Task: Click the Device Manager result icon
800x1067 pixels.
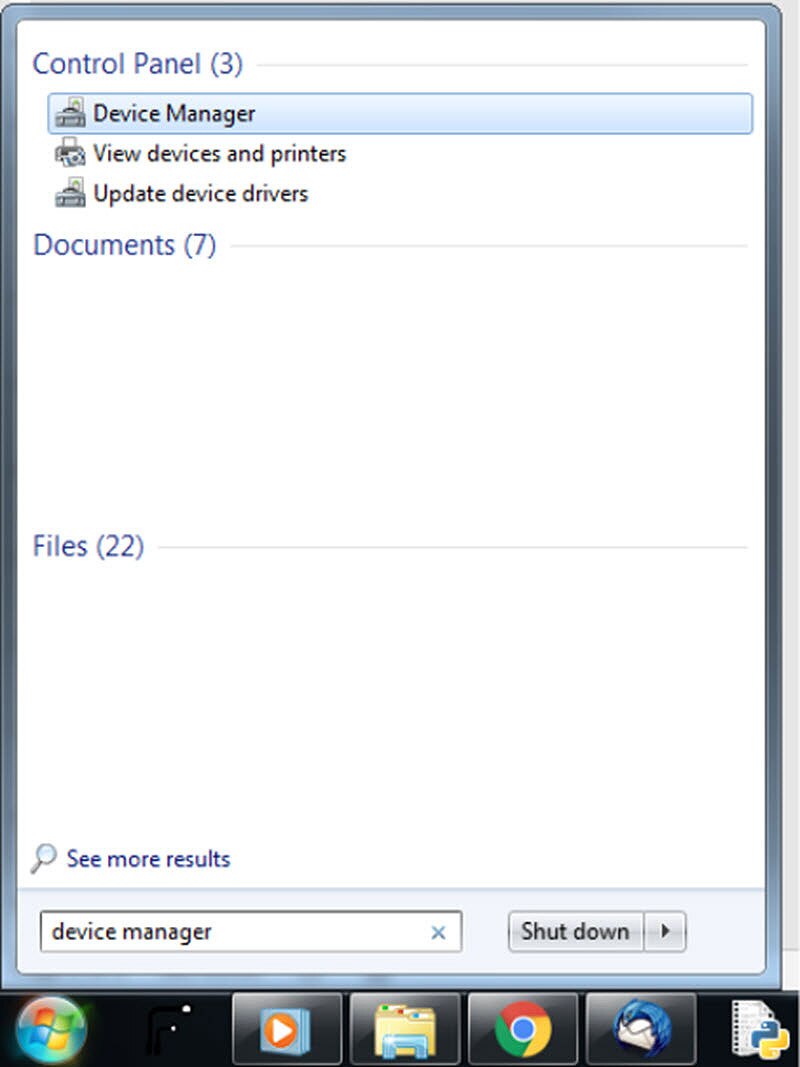Action: pos(70,114)
